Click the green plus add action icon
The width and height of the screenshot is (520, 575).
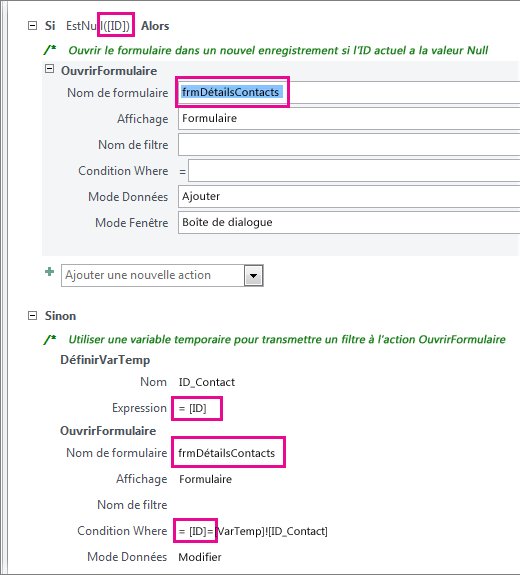[x=49, y=272]
